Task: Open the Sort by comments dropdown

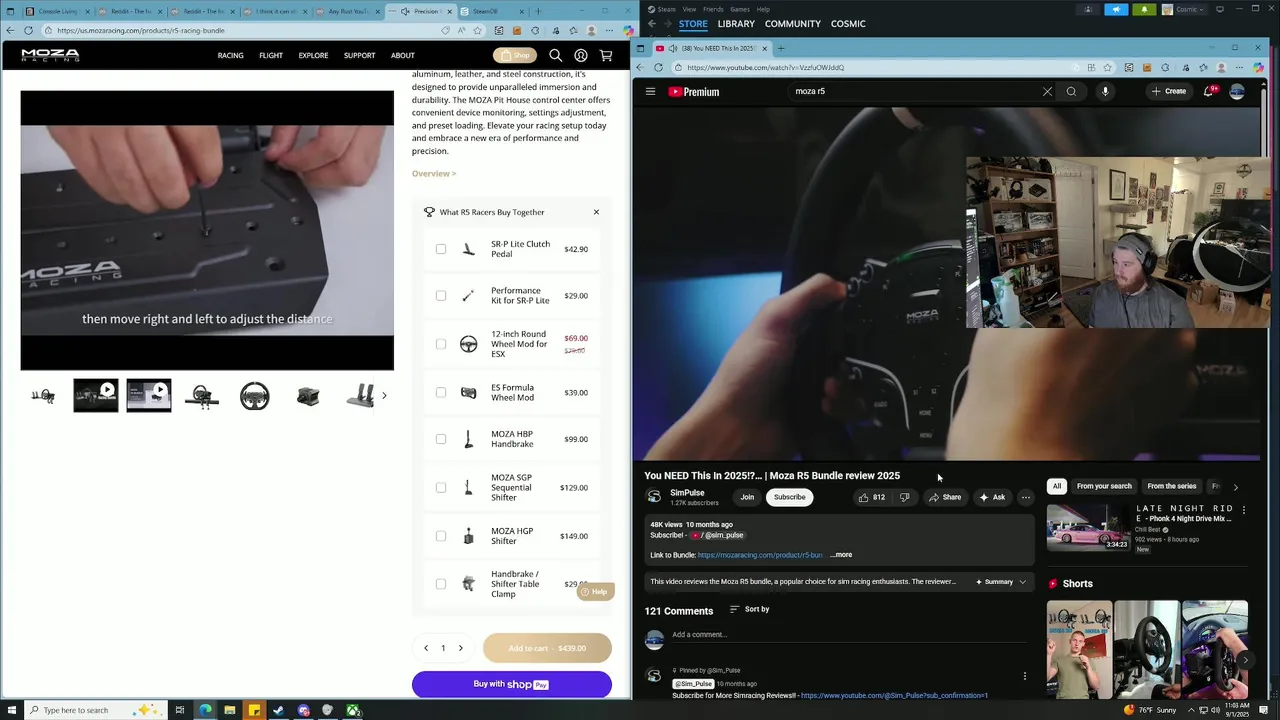Action: point(749,609)
